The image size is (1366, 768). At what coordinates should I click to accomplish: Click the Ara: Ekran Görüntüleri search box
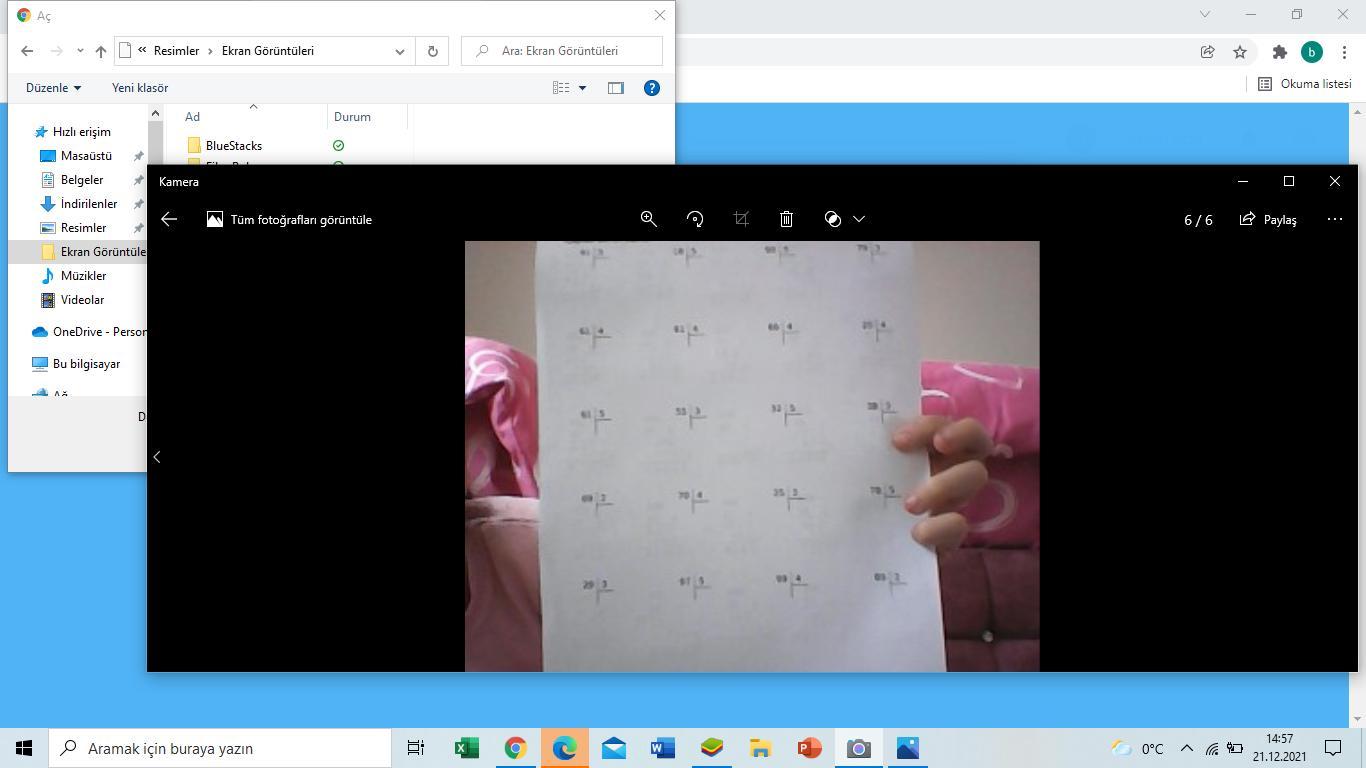pos(562,51)
